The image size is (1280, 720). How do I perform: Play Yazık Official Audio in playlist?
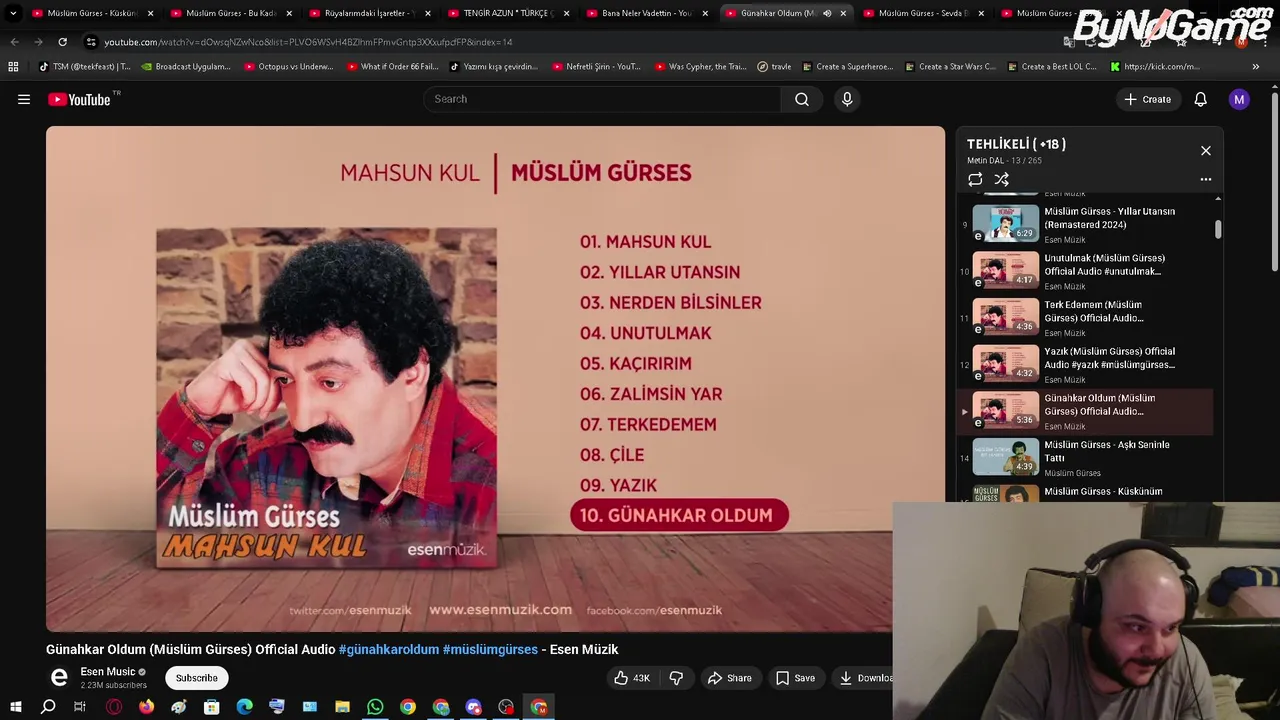click(1085, 364)
